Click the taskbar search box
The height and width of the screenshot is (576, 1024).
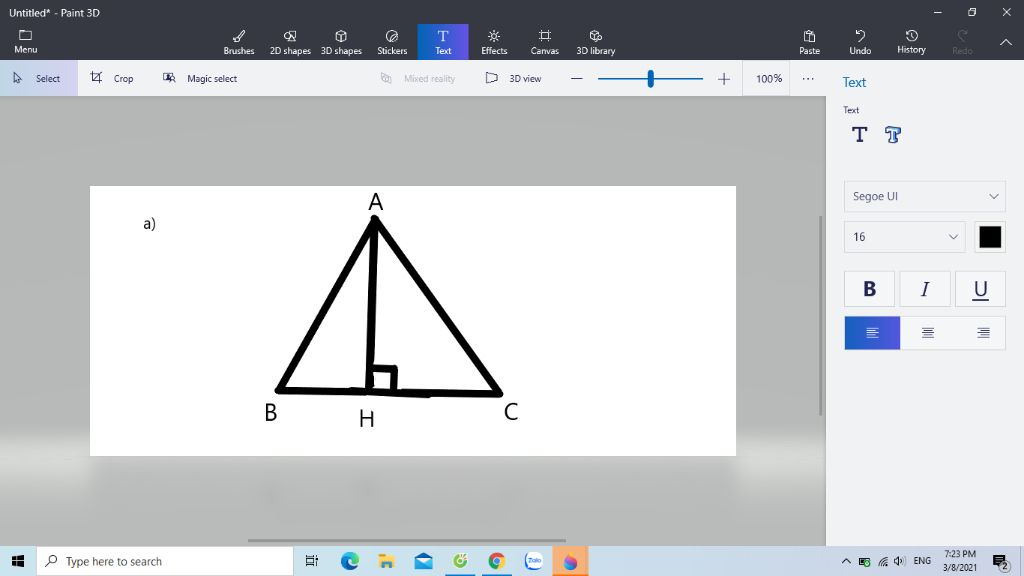coord(165,561)
